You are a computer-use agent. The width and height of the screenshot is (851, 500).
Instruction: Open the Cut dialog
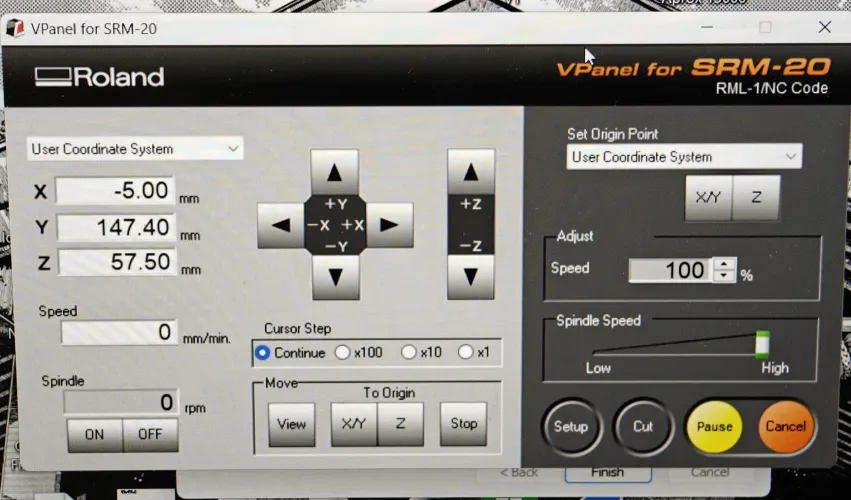pyautogui.click(x=643, y=427)
